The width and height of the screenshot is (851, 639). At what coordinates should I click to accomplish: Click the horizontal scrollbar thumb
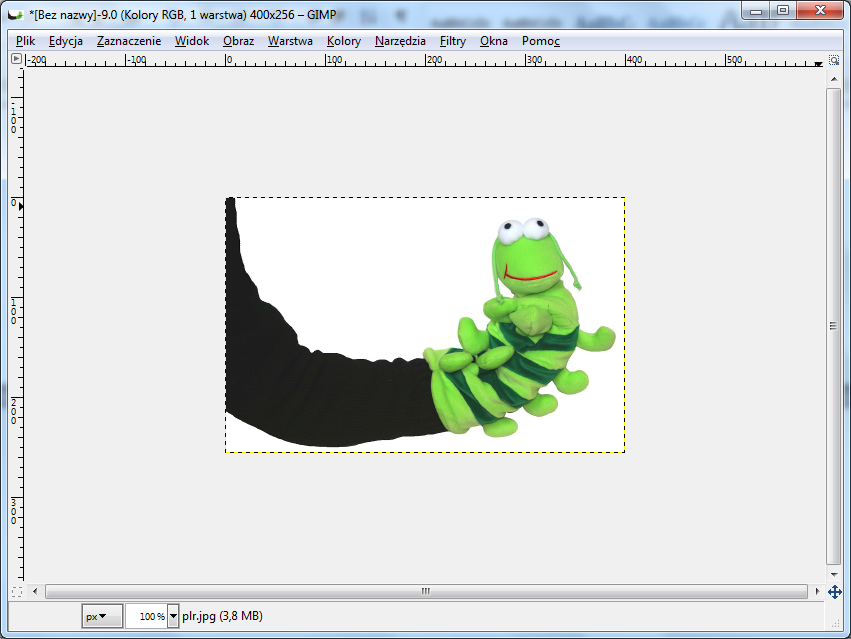pos(426,591)
